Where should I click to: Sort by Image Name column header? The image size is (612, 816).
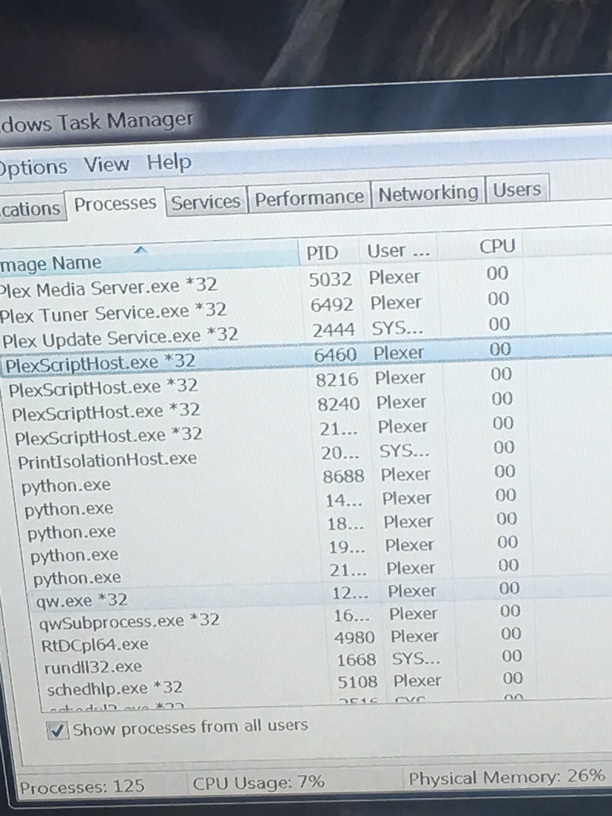148,258
